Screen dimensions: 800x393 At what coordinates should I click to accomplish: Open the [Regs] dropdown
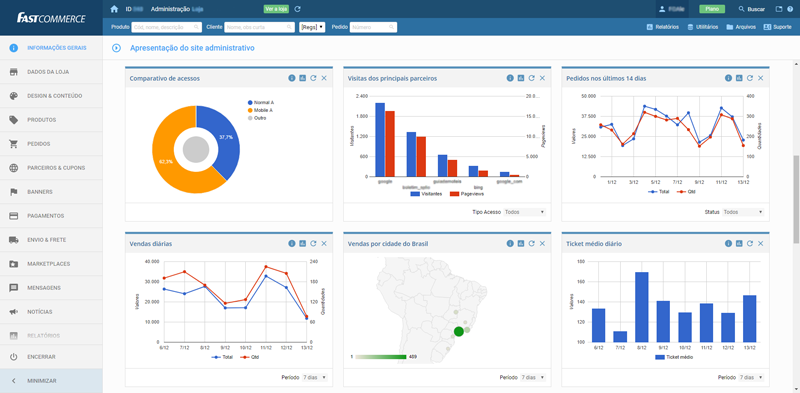[312, 27]
